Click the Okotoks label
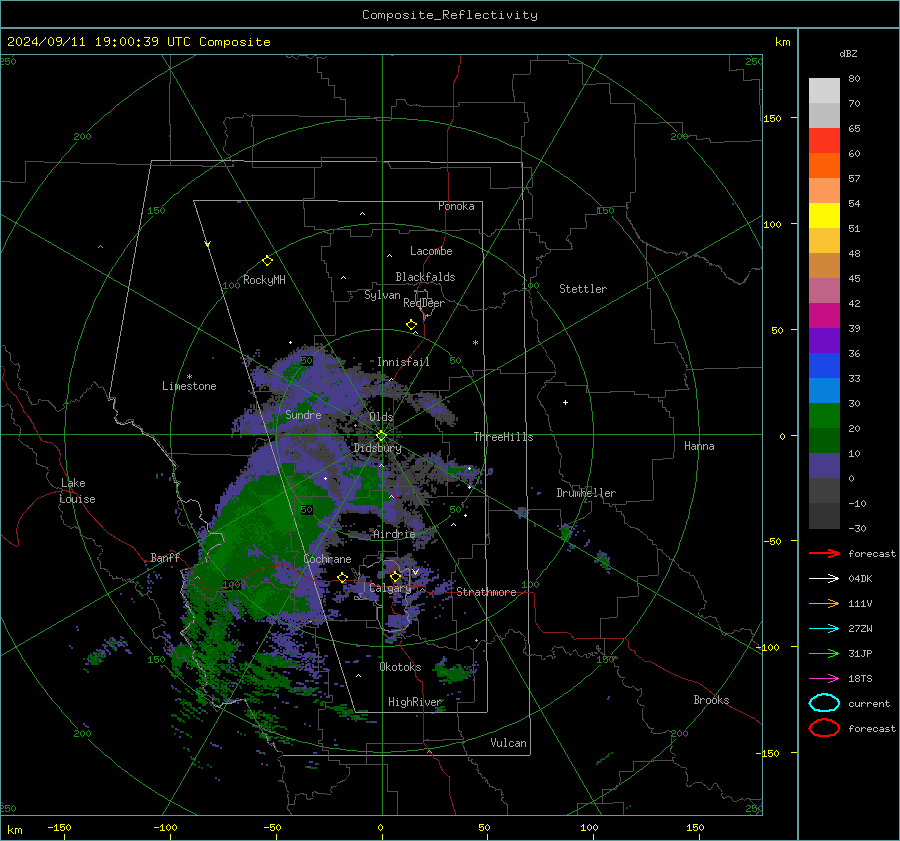This screenshot has height=841, width=900. click(x=400, y=667)
